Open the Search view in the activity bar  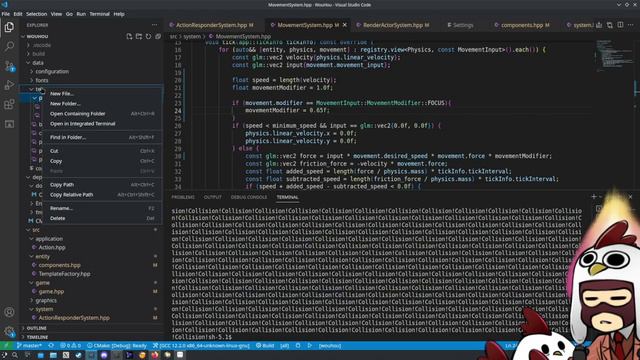(x=9, y=46)
